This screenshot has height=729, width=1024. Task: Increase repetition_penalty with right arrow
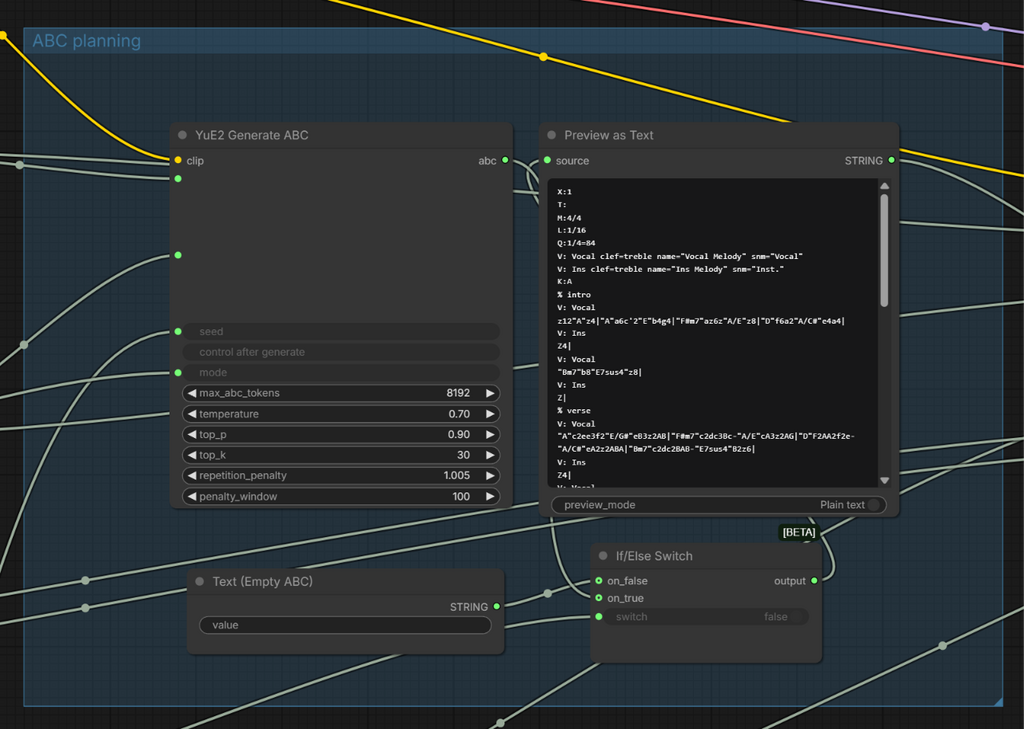tap(490, 476)
